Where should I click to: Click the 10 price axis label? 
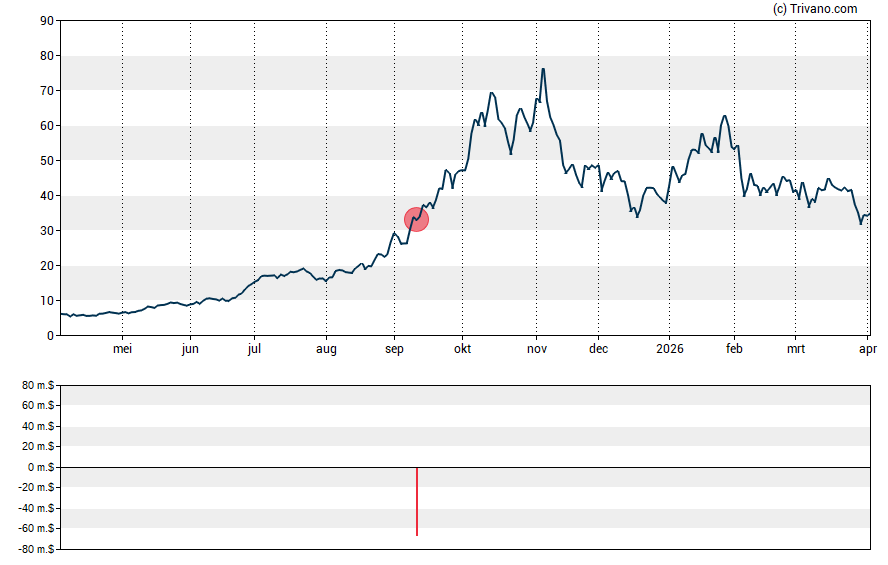pyautogui.click(x=47, y=301)
